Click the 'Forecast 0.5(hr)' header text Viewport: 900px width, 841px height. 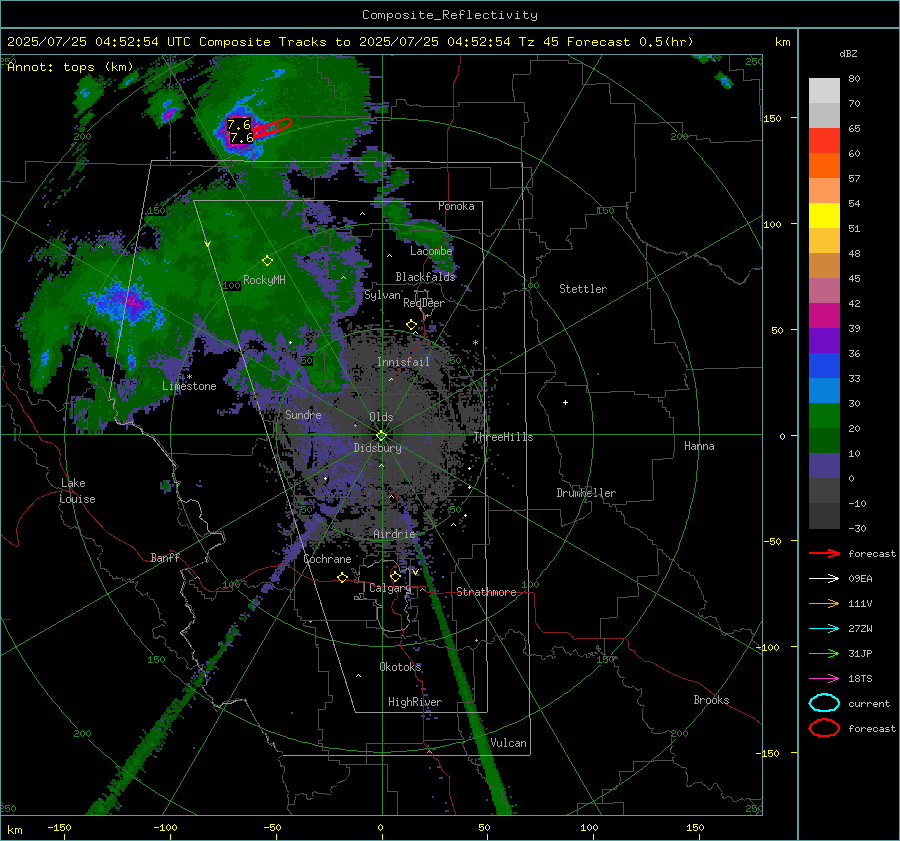(630, 42)
